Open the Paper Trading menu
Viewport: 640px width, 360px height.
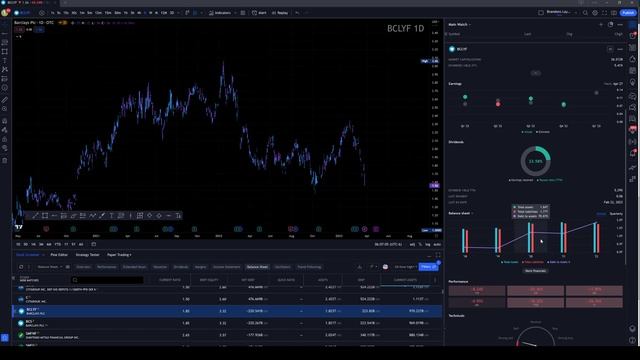coord(119,255)
